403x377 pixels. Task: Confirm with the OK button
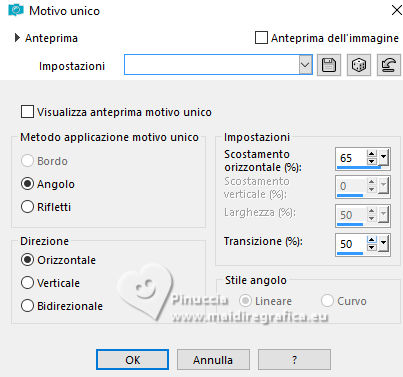pos(132,360)
